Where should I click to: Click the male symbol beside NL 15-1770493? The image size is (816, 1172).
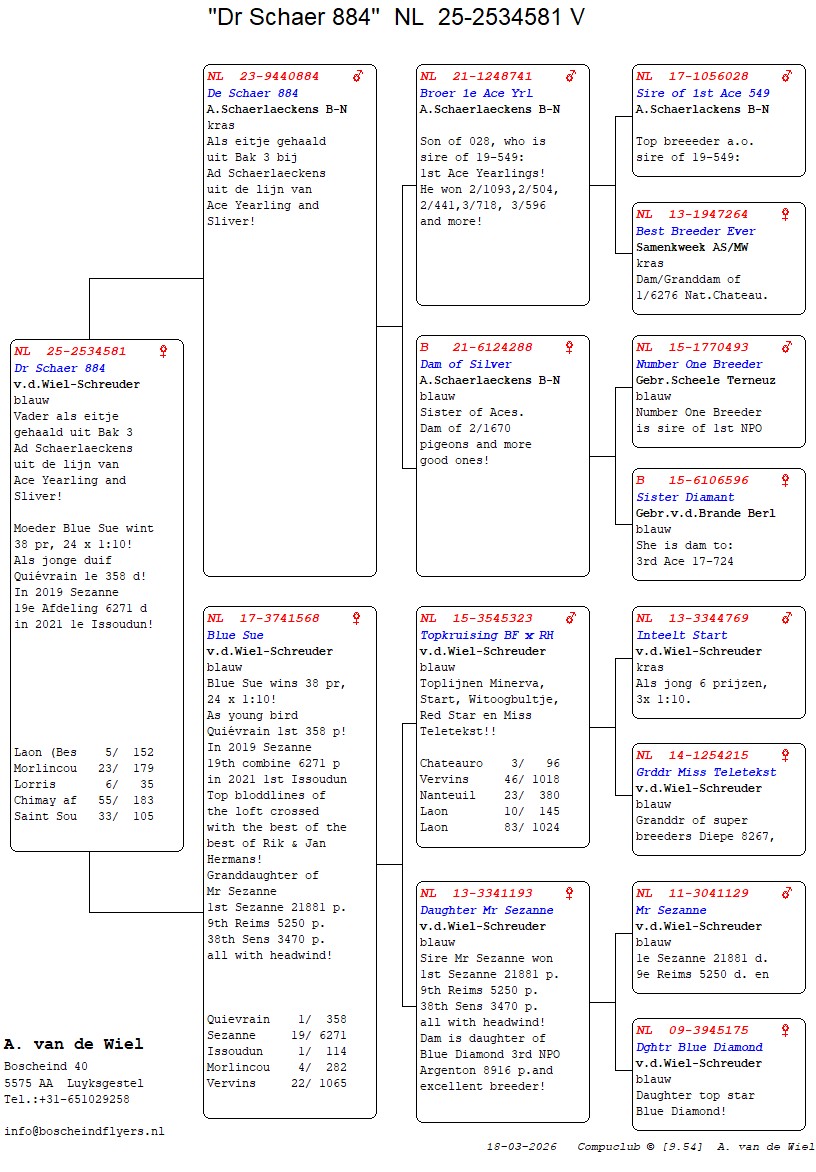point(786,348)
